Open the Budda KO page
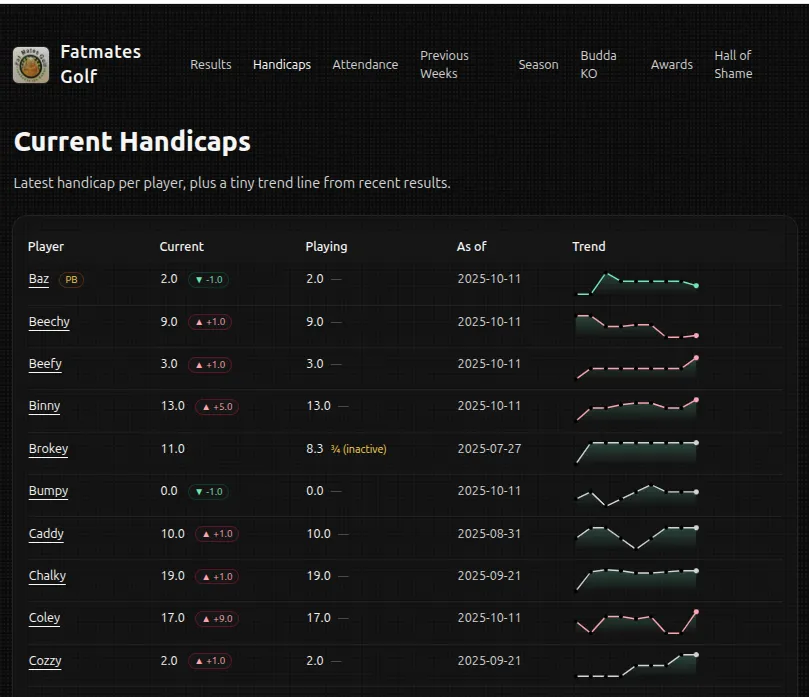This screenshot has height=697, width=809. [x=598, y=65]
